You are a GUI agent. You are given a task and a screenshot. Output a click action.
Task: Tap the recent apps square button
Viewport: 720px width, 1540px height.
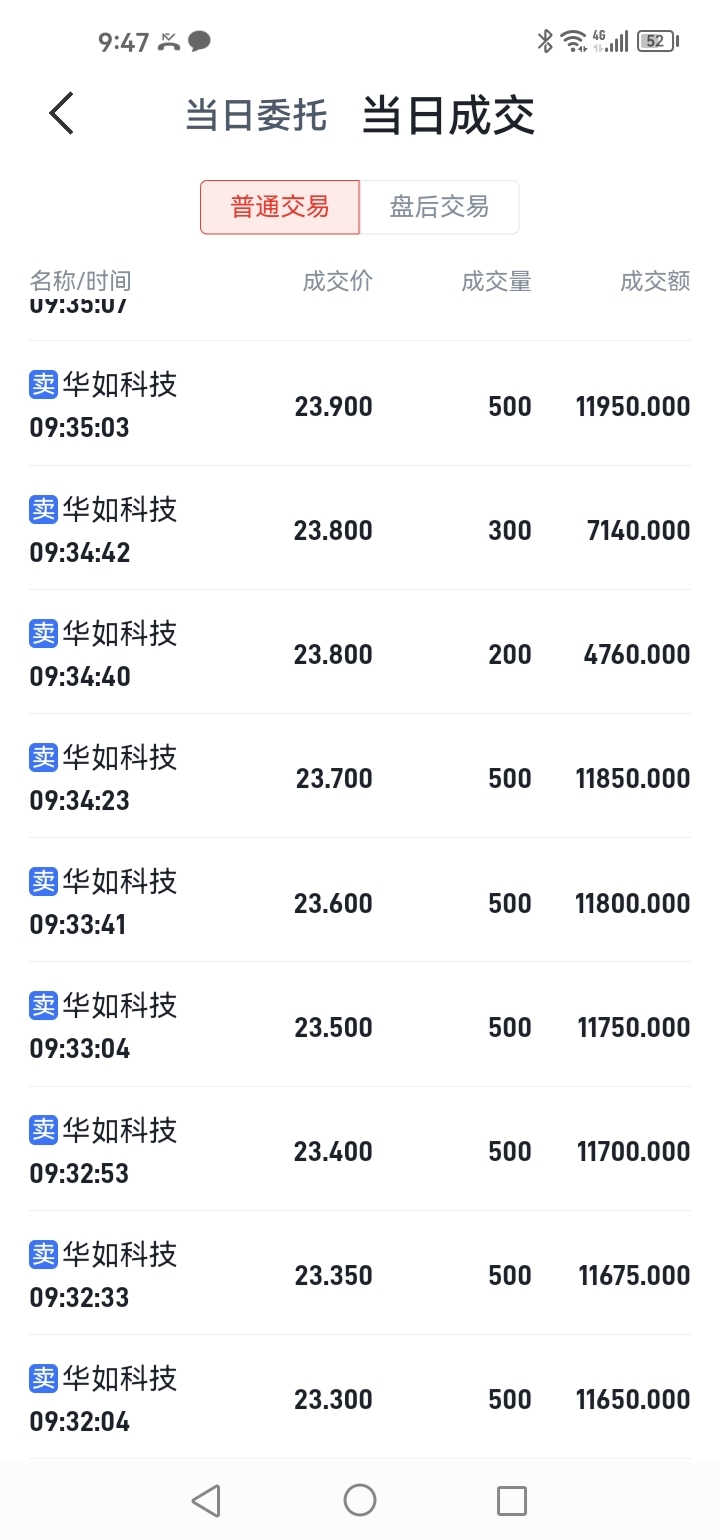pyautogui.click(x=512, y=1500)
